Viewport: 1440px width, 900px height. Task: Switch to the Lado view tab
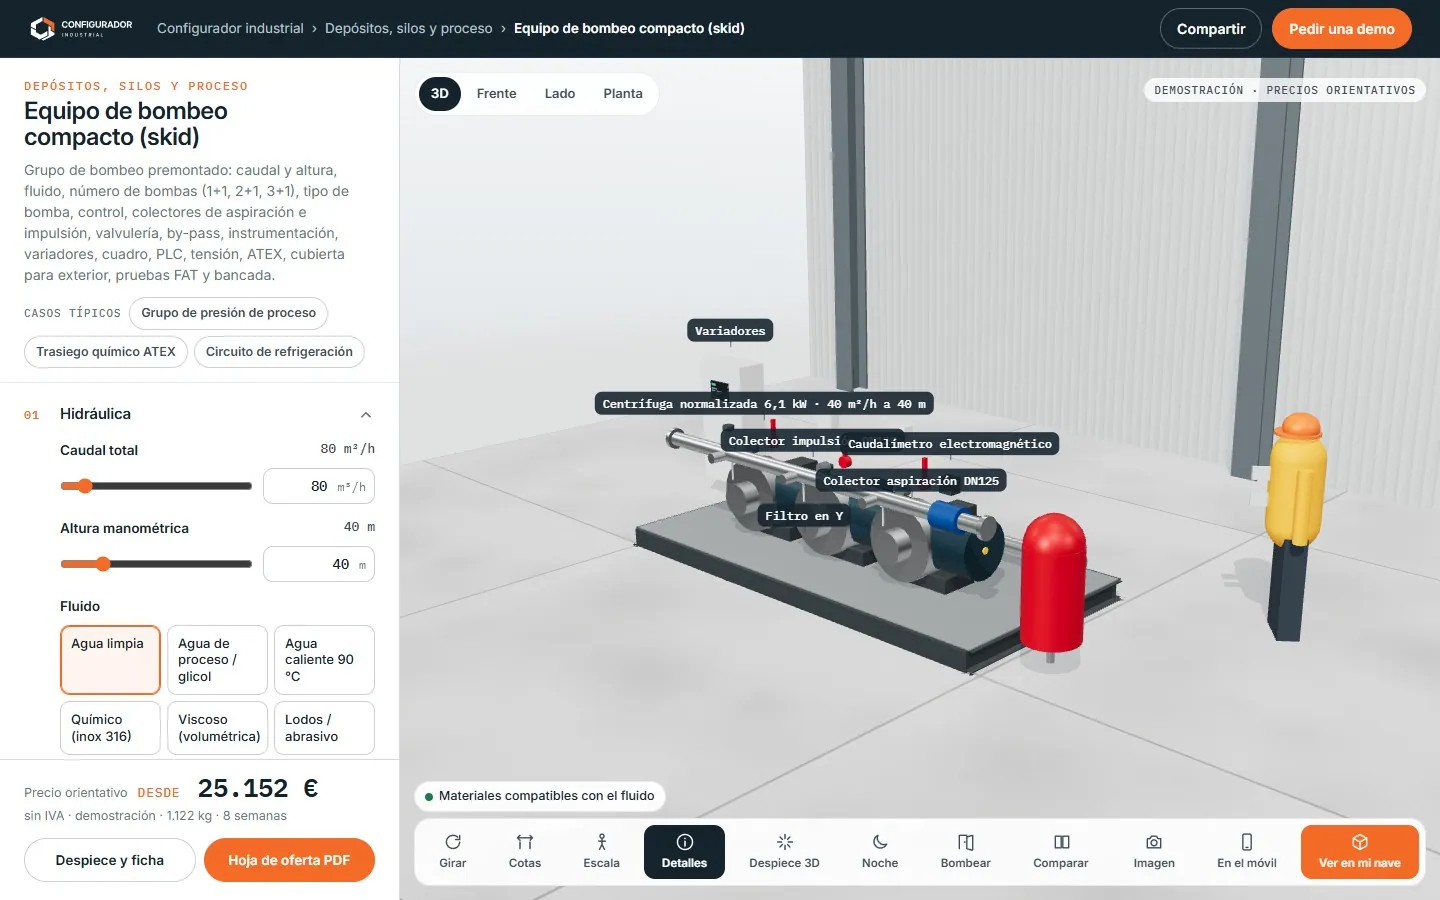coord(560,94)
